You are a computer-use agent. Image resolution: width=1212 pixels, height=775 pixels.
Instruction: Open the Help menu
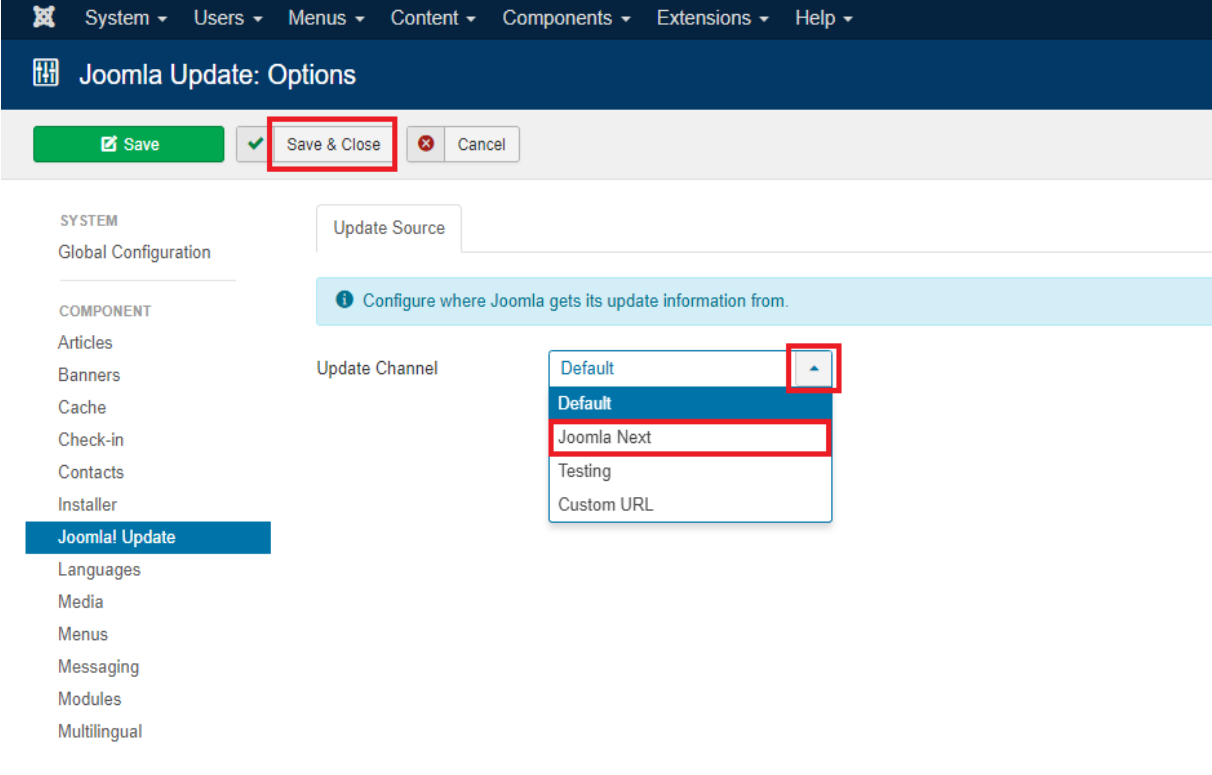824,18
